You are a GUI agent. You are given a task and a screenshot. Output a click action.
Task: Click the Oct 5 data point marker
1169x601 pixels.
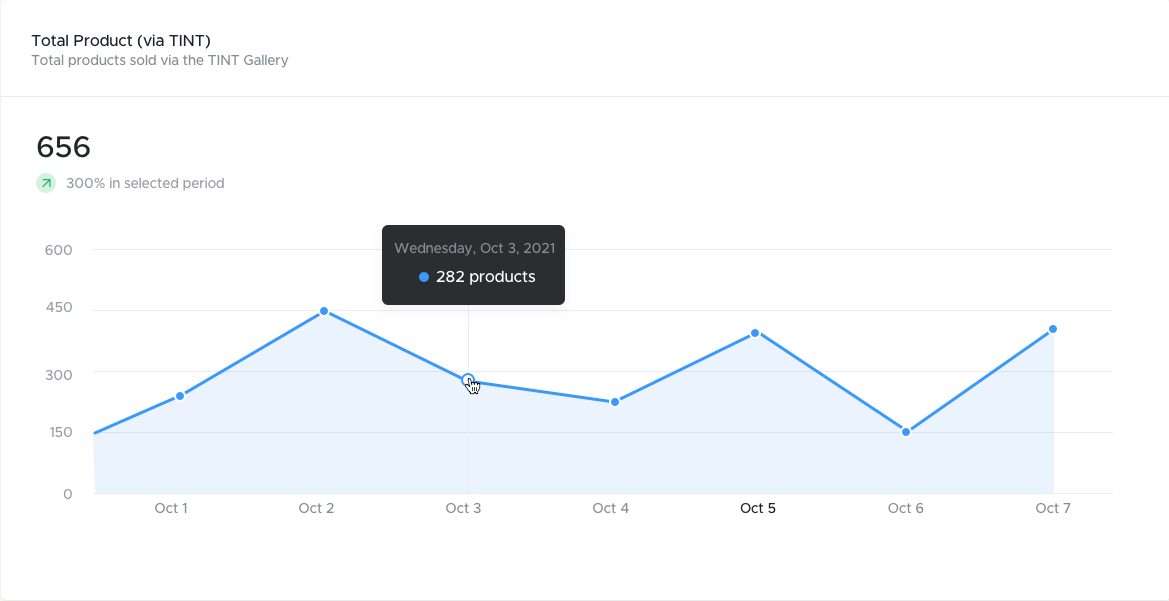click(x=755, y=333)
